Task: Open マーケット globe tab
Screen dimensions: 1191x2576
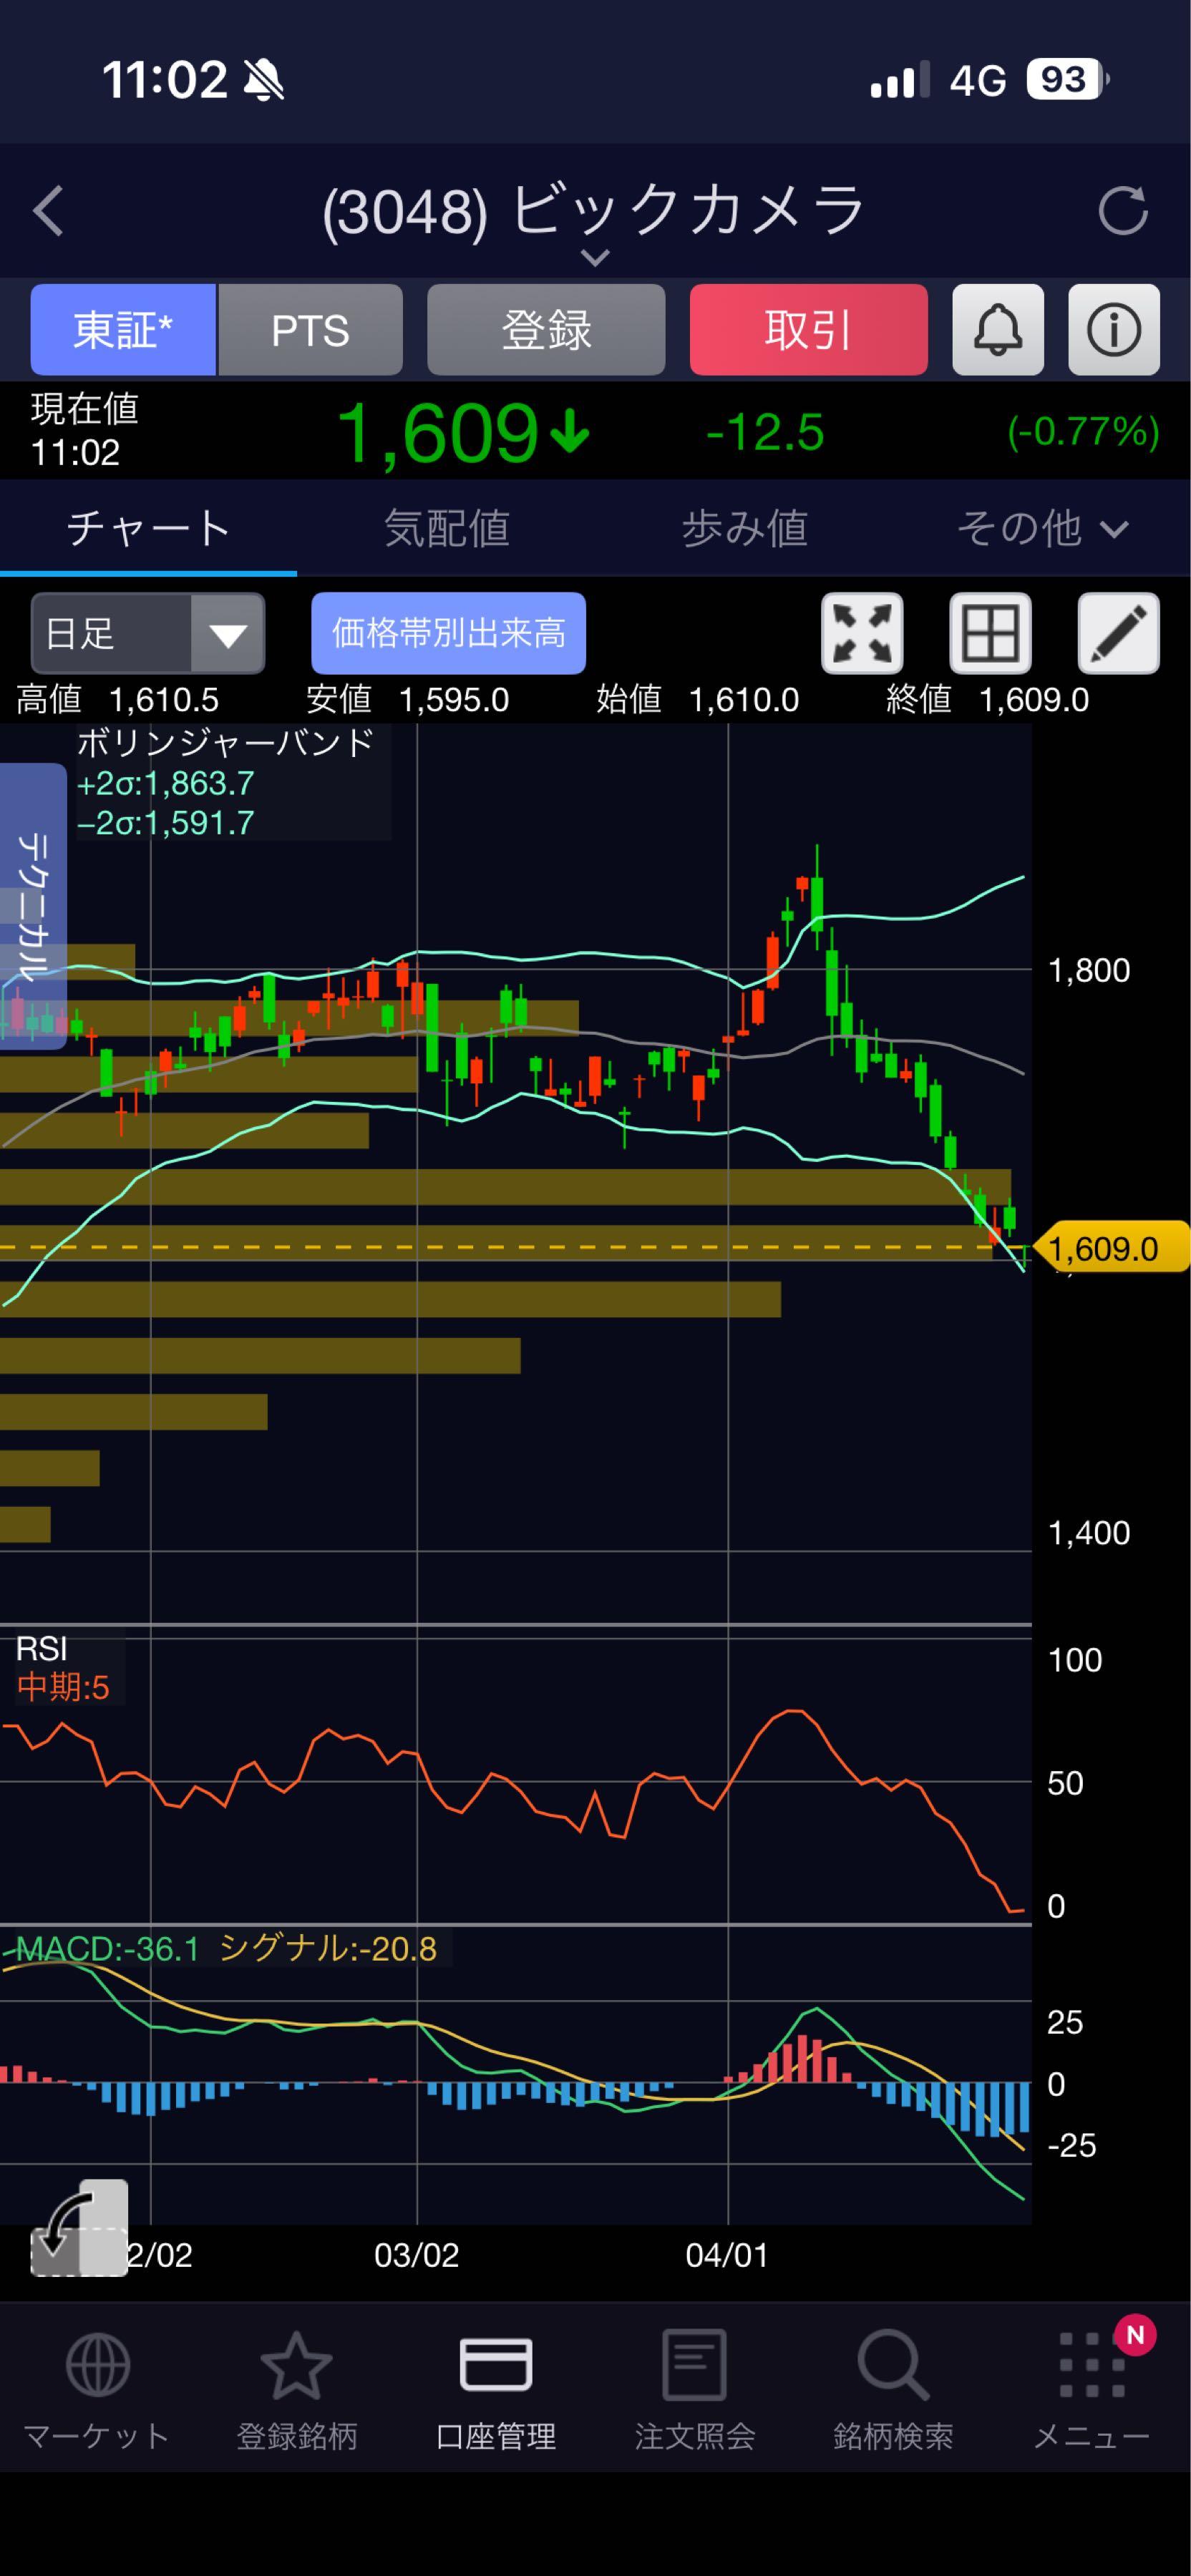Action: [x=97, y=2391]
